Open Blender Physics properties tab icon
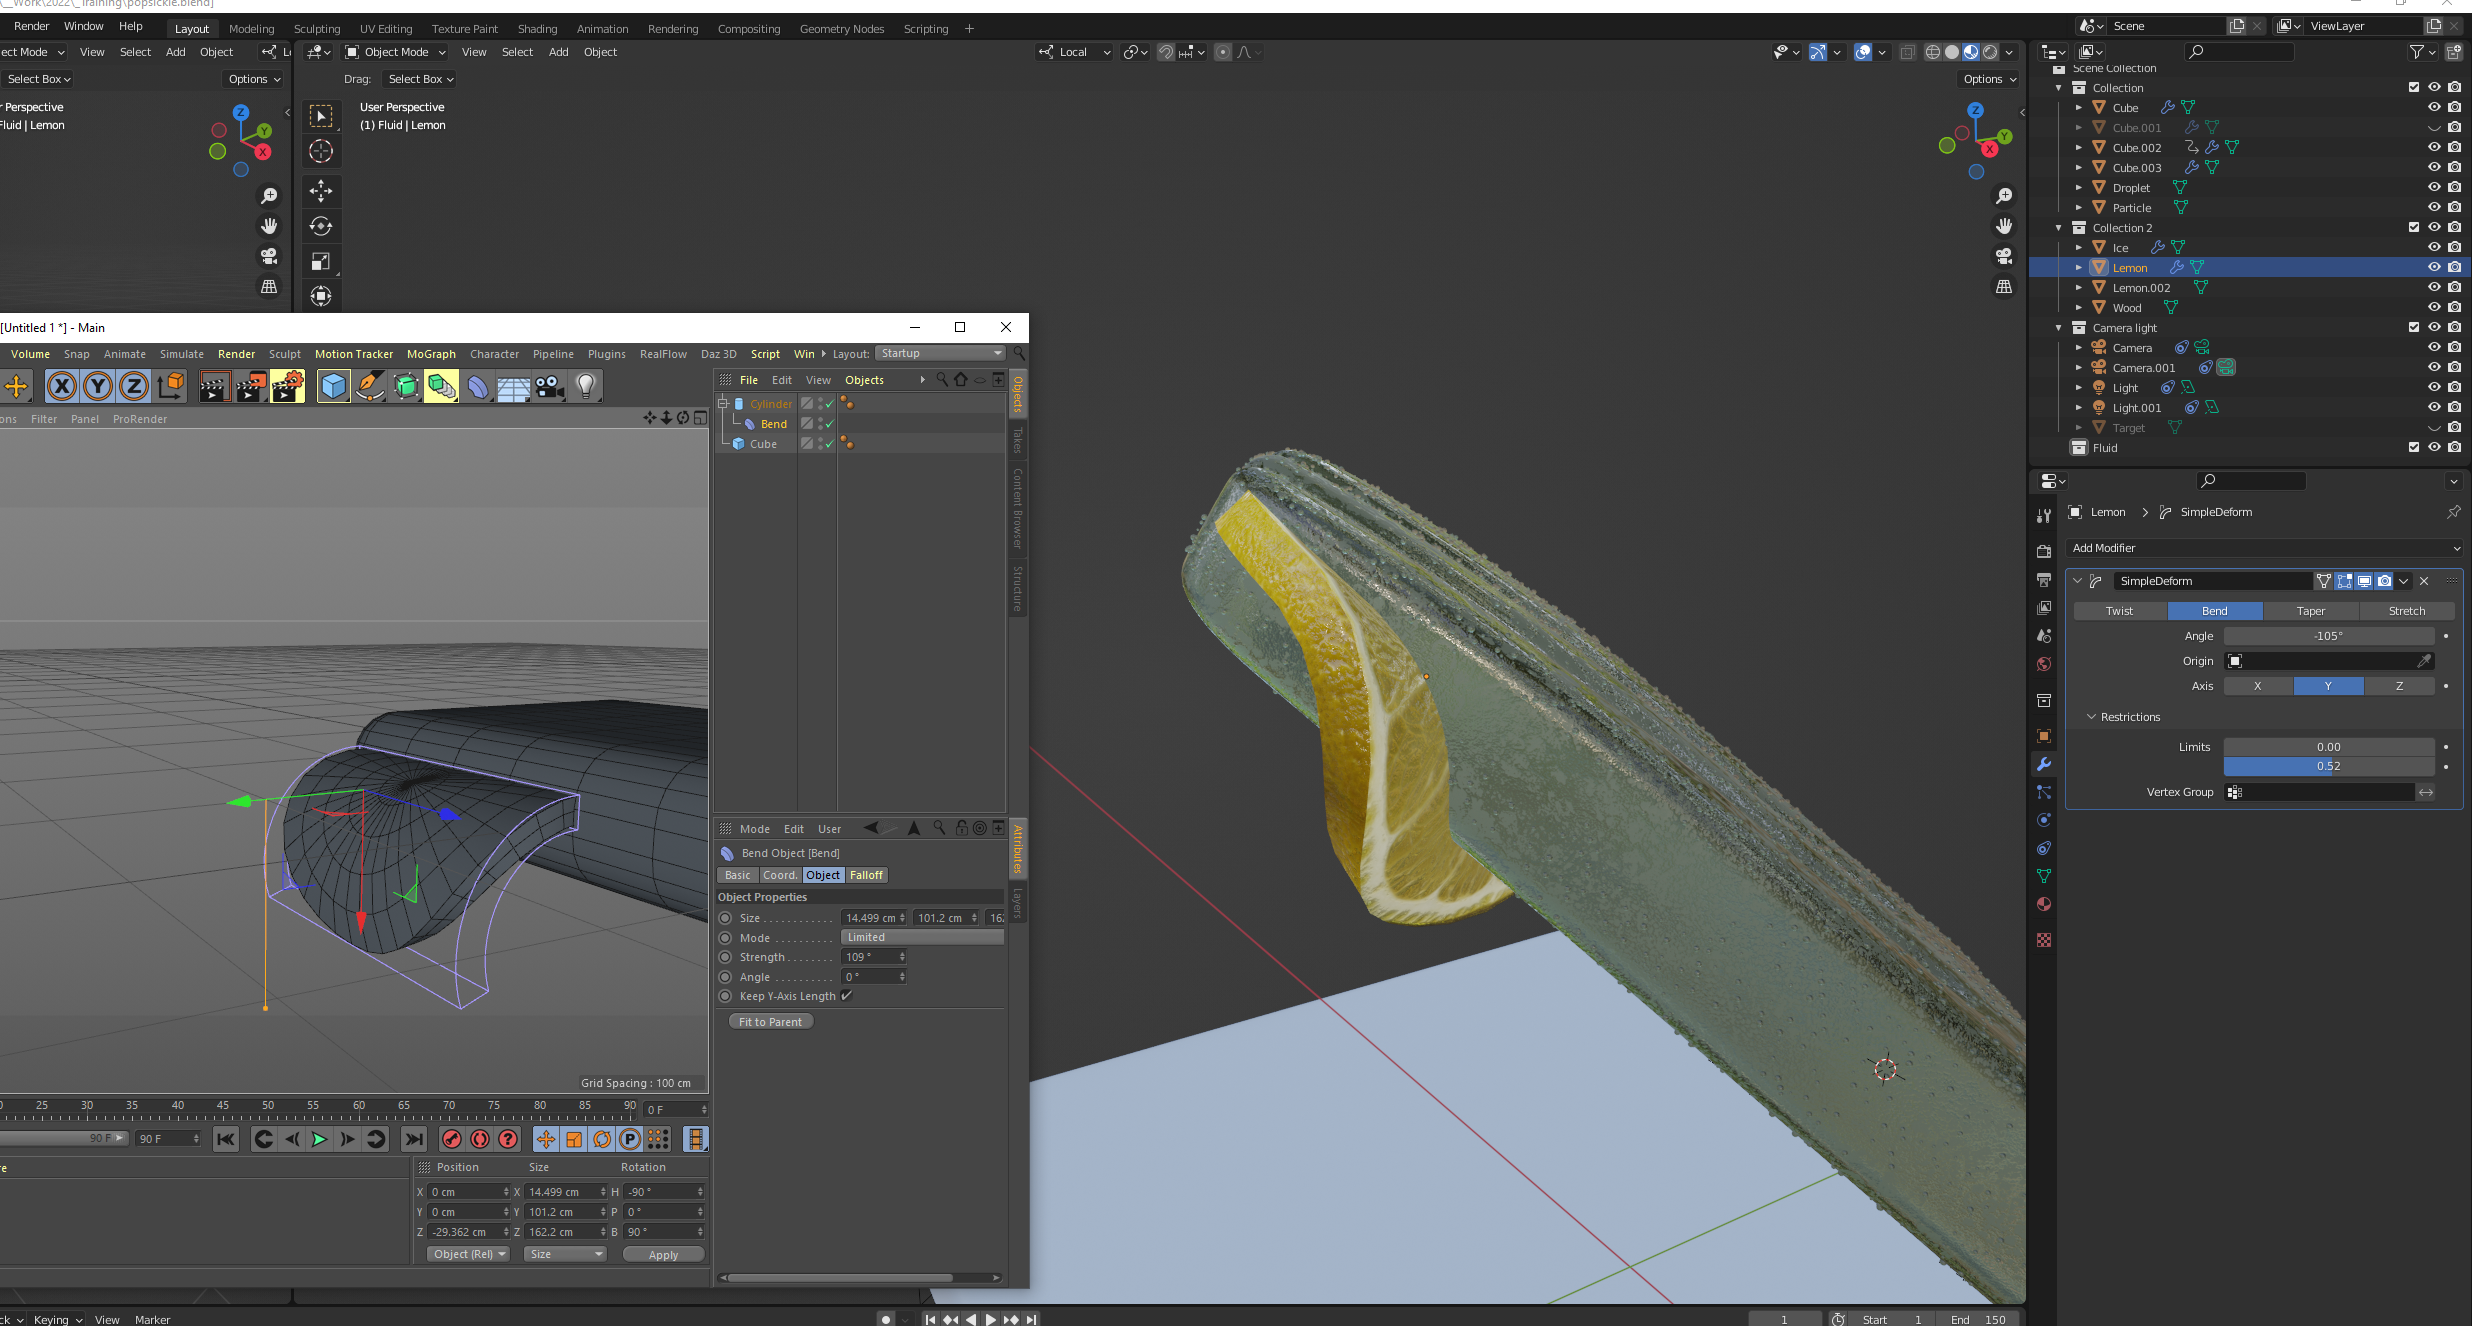The height and width of the screenshot is (1326, 2472). click(x=2044, y=820)
